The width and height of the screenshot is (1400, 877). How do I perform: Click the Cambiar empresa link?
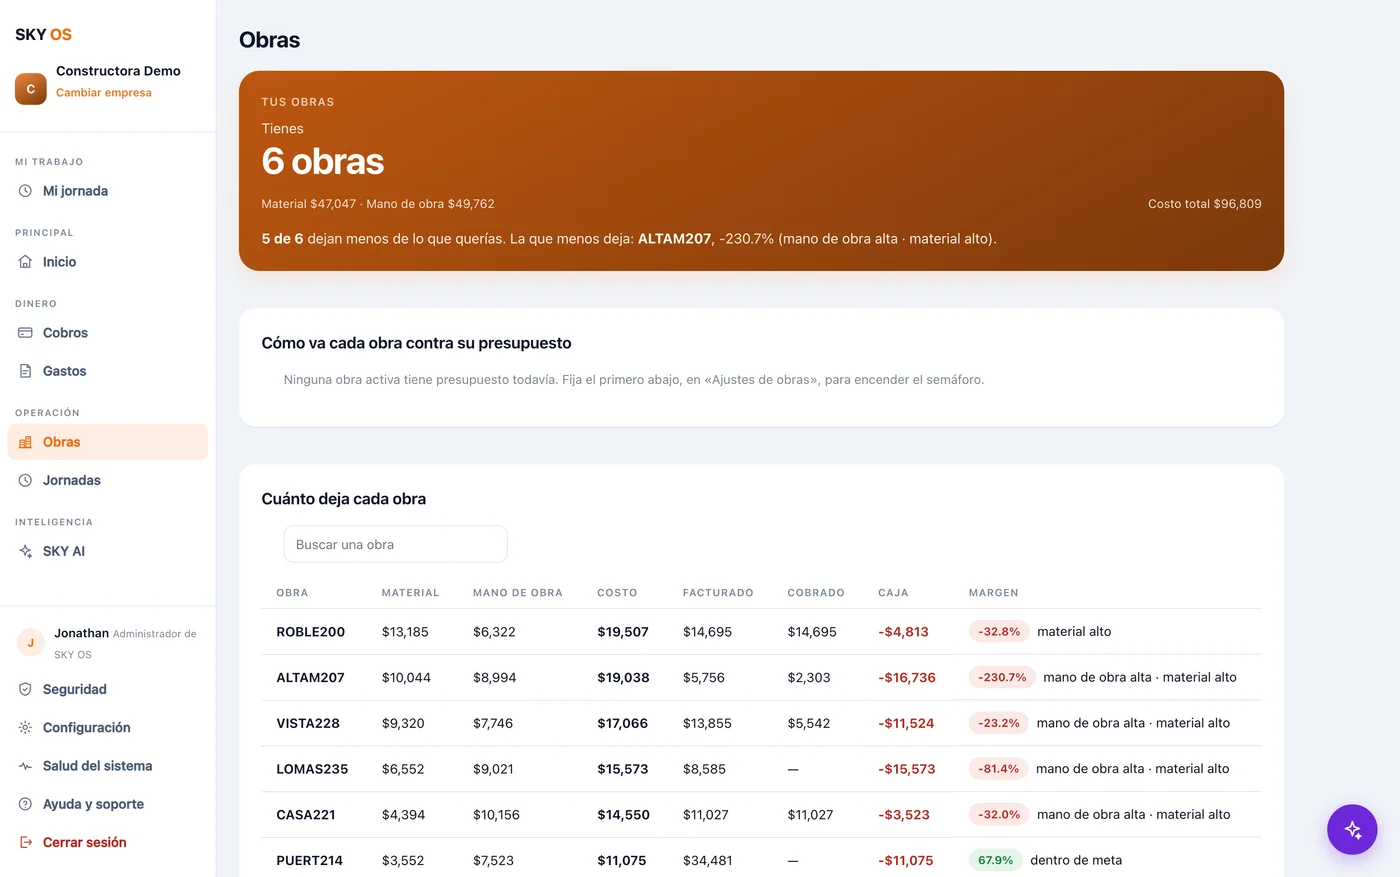pos(104,92)
